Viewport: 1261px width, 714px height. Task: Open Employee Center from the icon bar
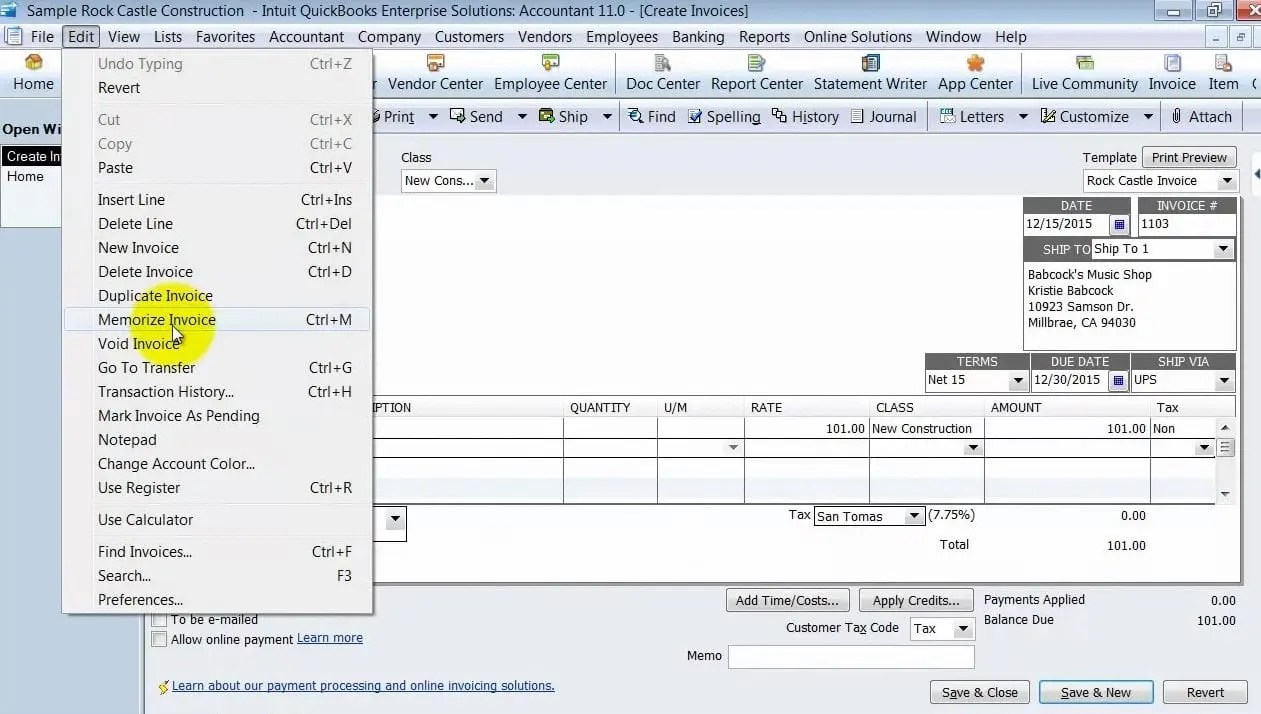click(550, 74)
